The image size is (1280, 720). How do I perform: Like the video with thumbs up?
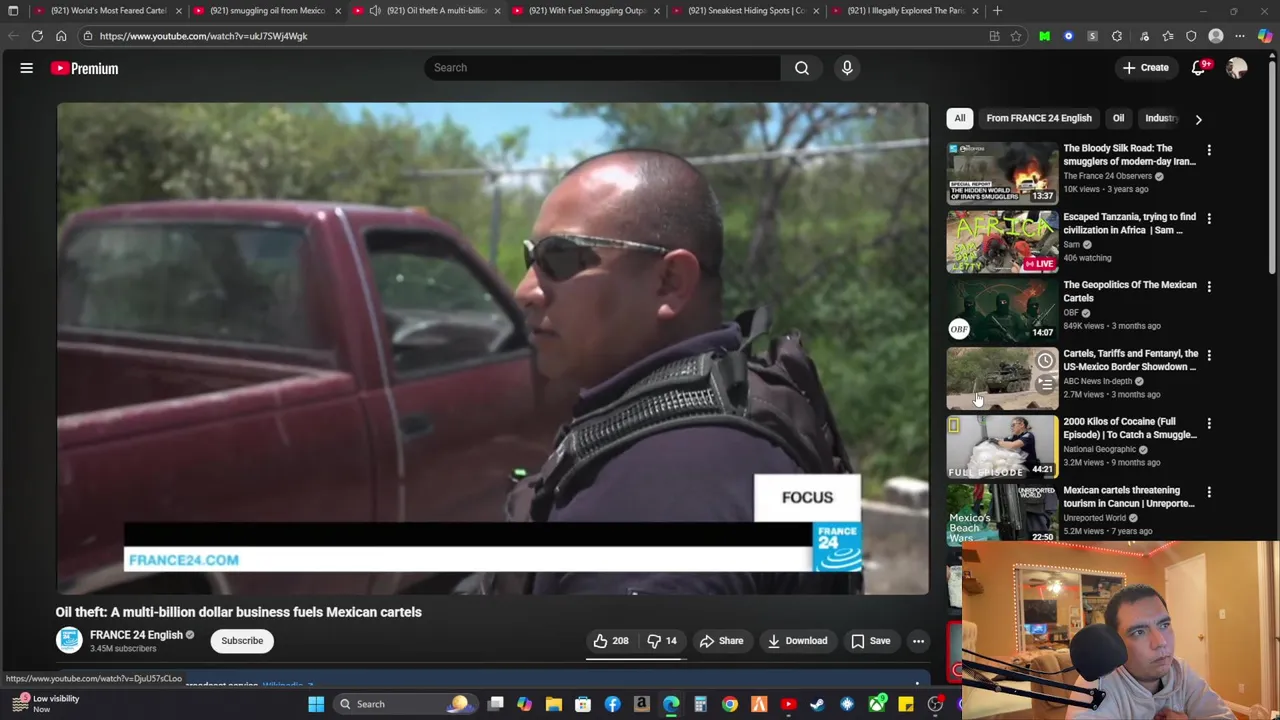point(610,641)
